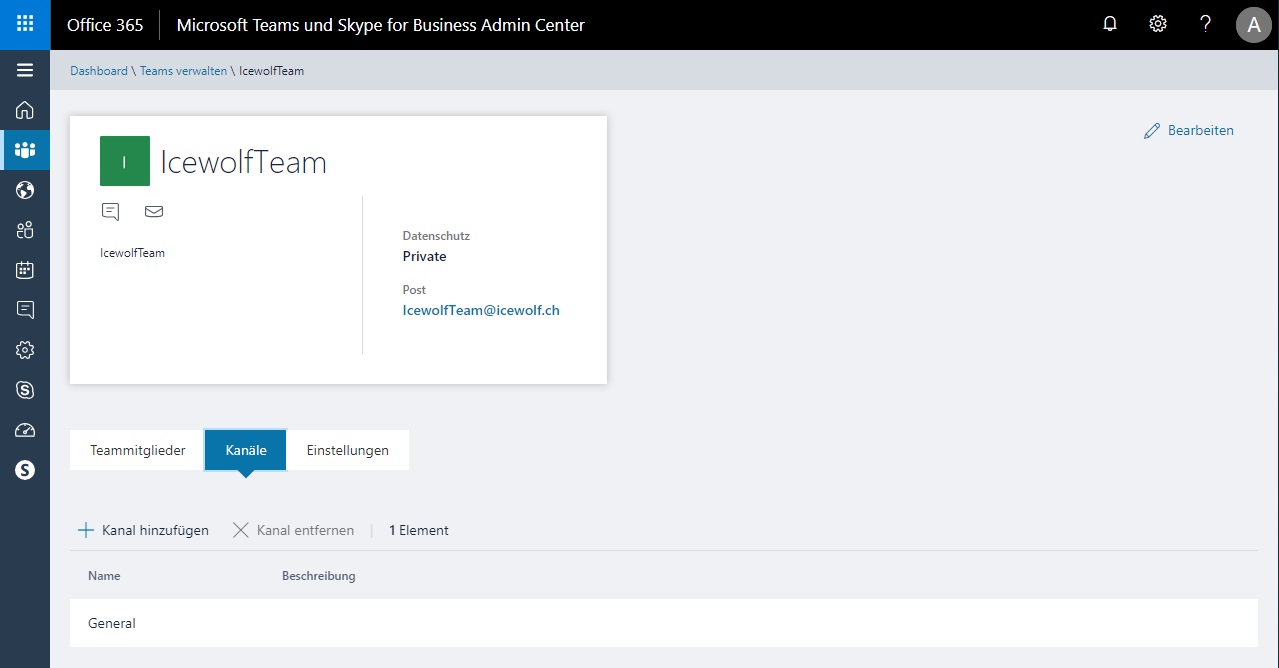Screen dimensions: 1279x668
Task: Select the General channel row
Action: pyautogui.click(x=663, y=623)
